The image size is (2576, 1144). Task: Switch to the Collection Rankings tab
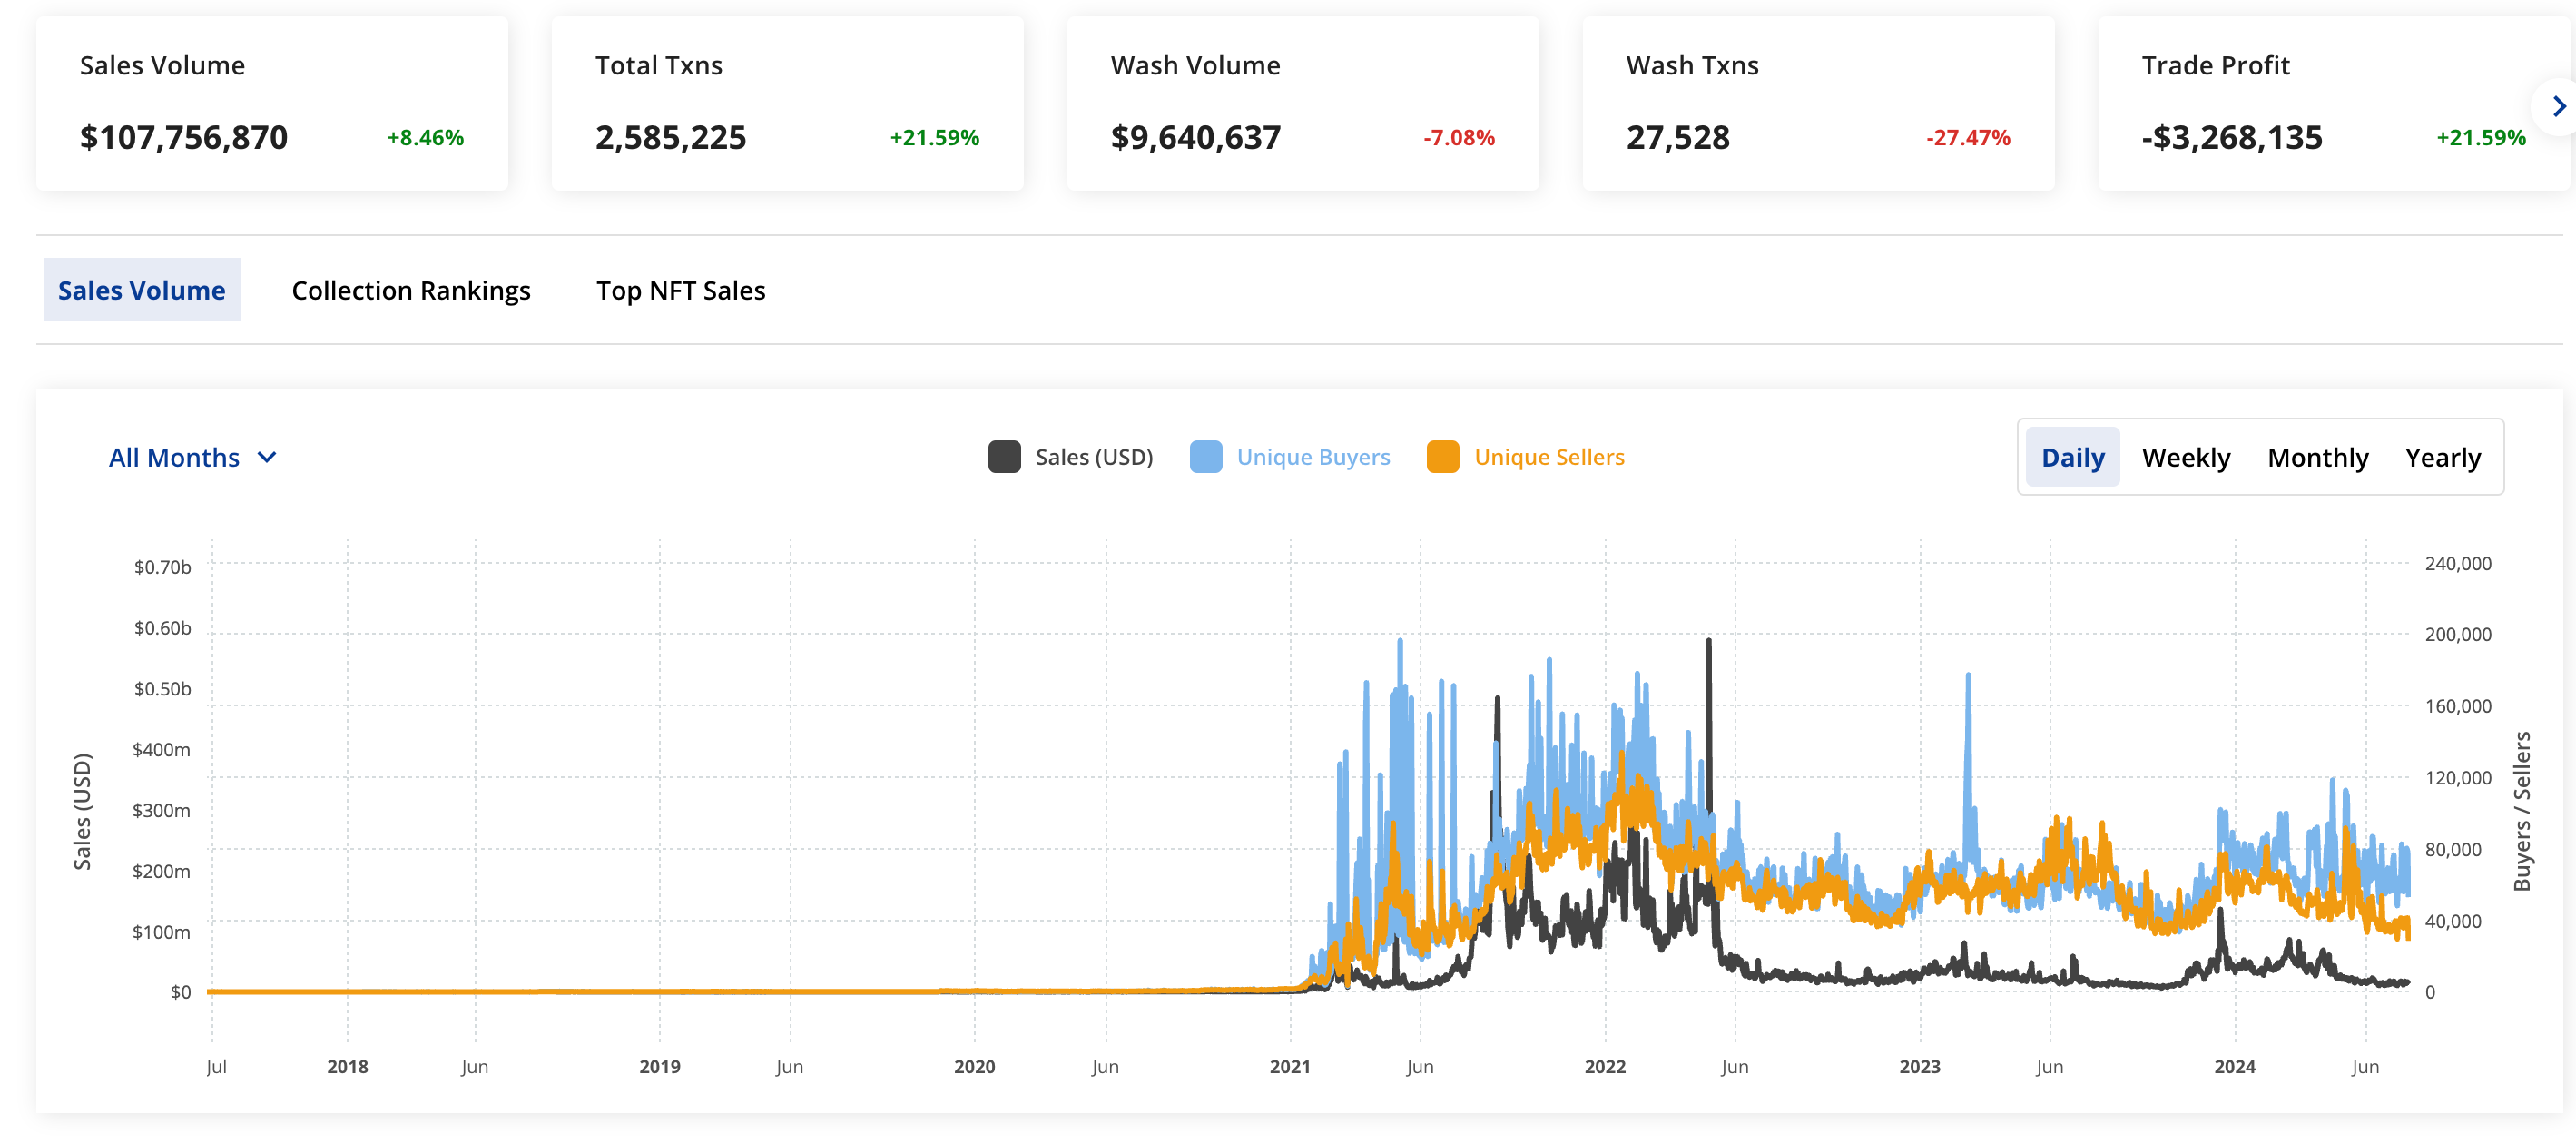(411, 290)
